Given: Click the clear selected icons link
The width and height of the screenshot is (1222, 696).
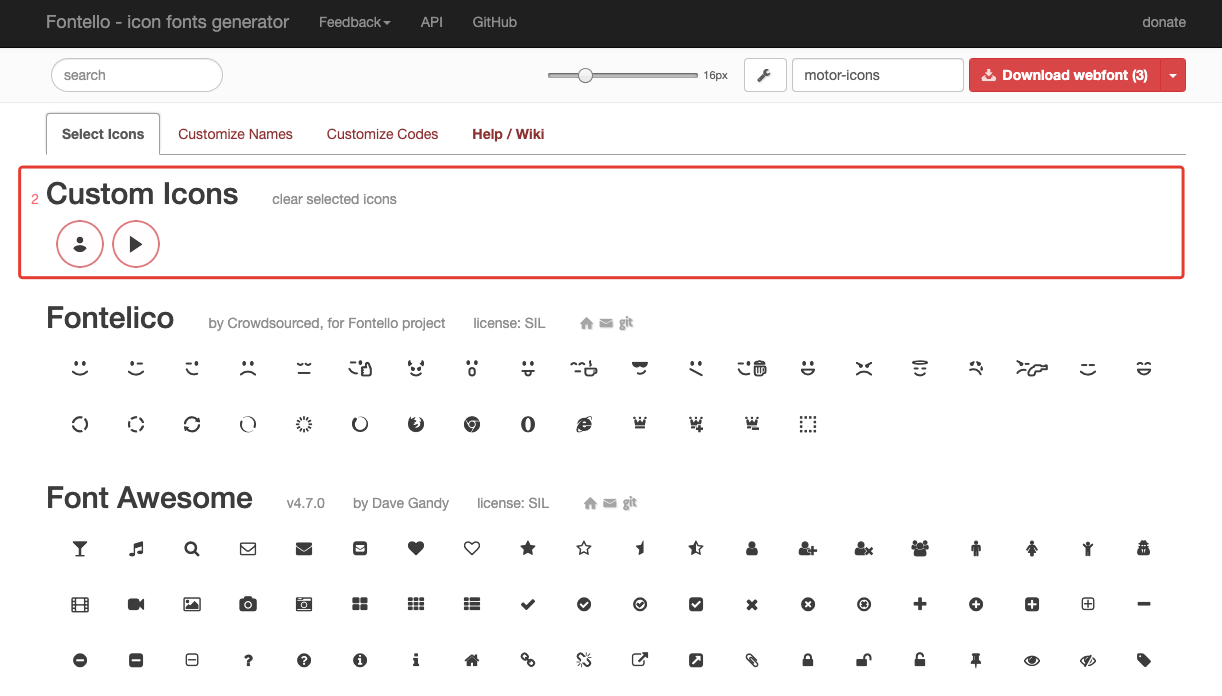Looking at the screenshot, I should pos(334,199).
